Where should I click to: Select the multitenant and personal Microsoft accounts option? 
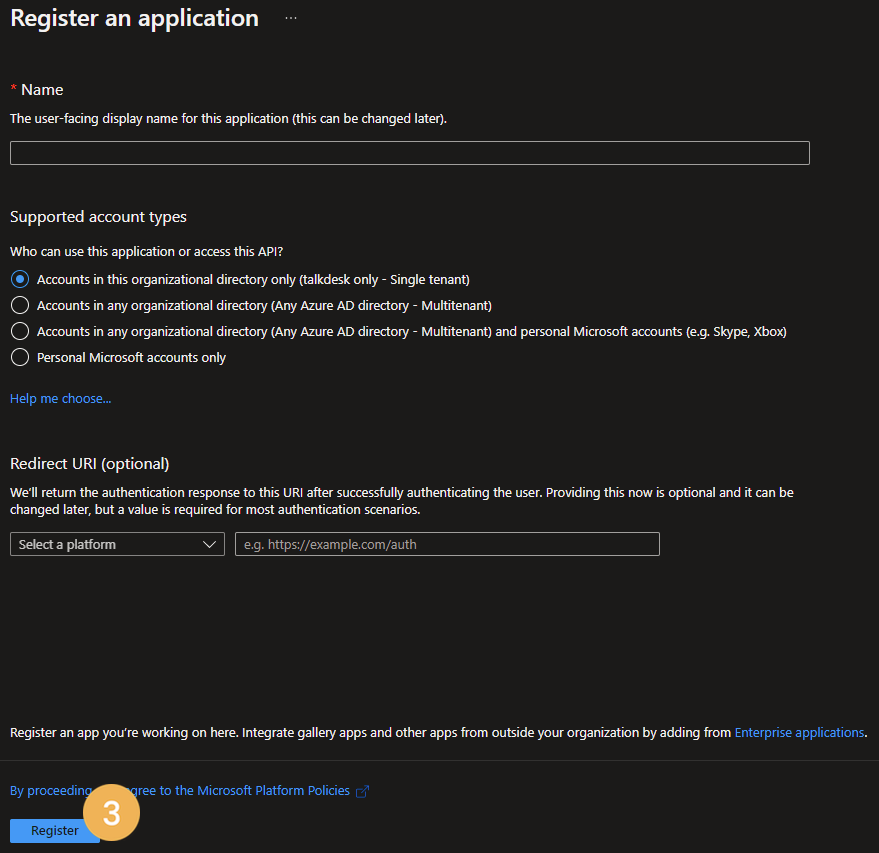pyautogui.click(x=19, y=330)
